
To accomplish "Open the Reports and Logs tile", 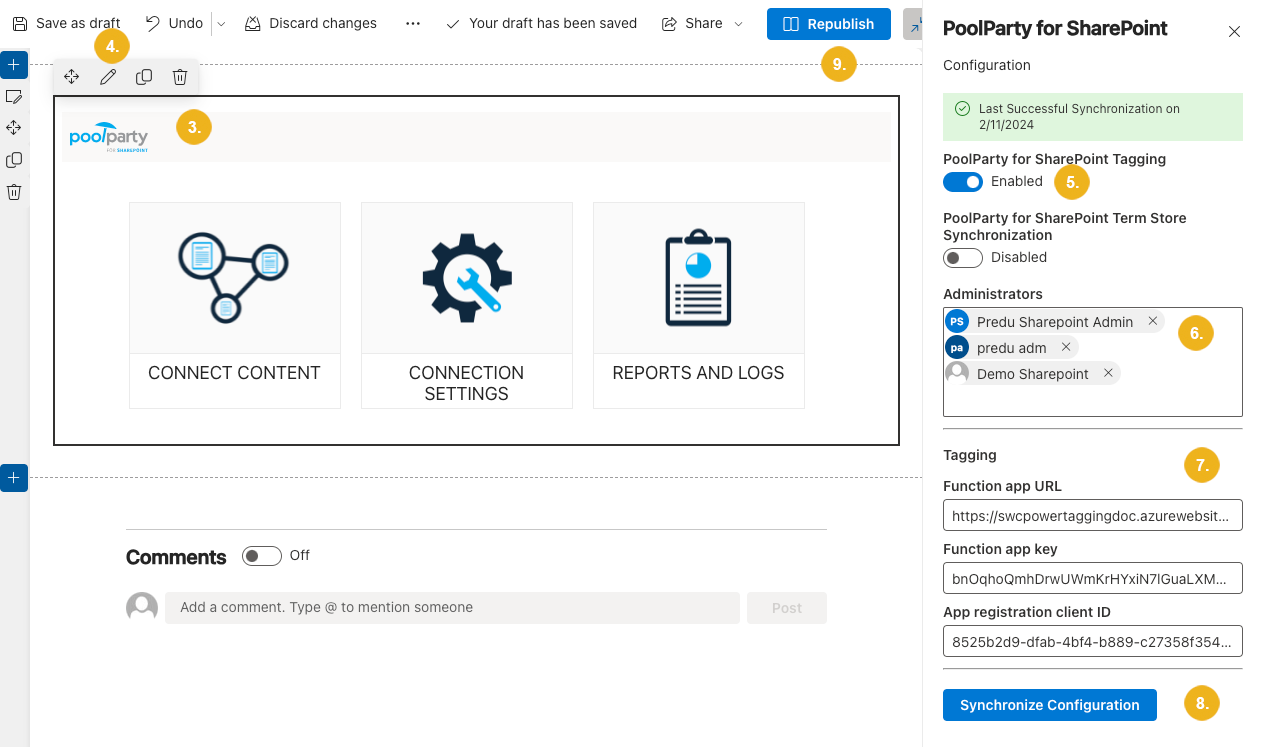I will click(x=699, y=305).
